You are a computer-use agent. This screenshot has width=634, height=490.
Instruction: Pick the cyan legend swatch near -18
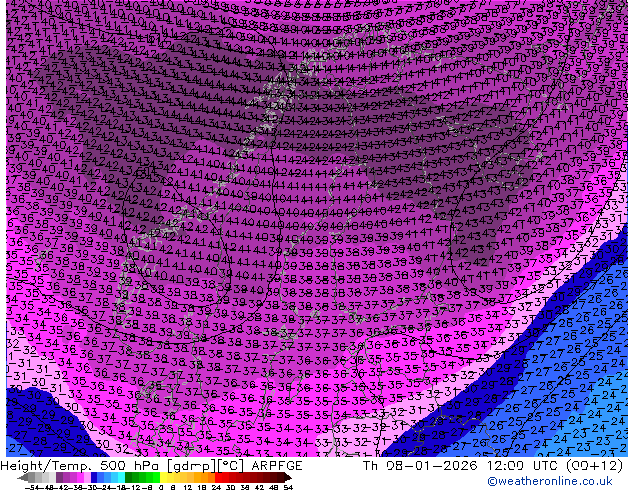[x=121, y=478]
